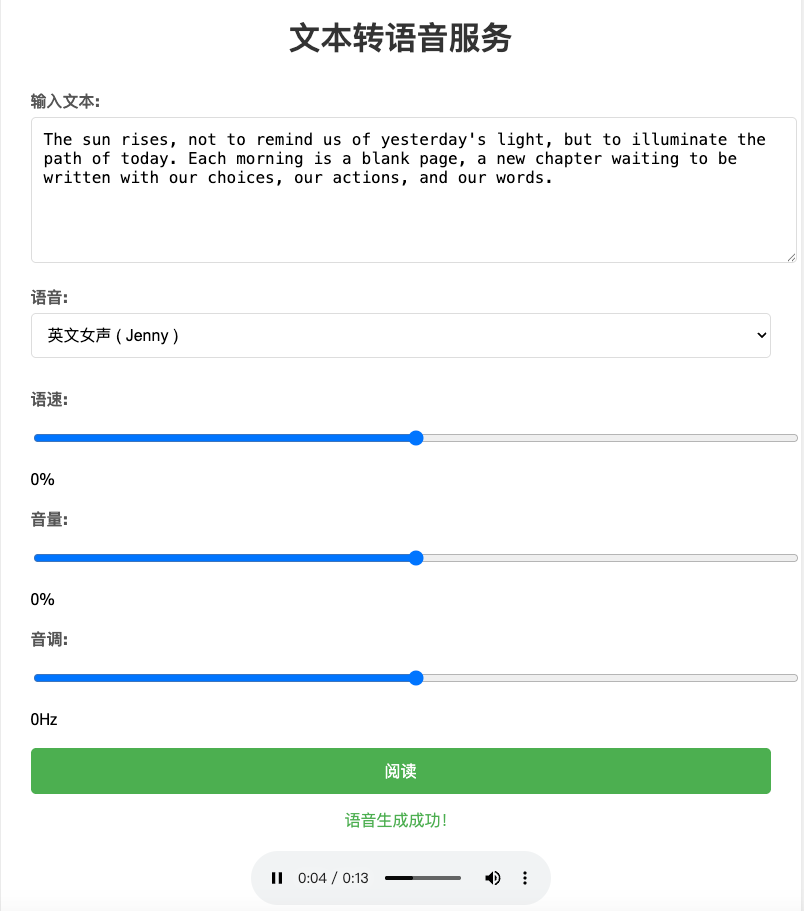This screenshot has height=911, width=804.
Task: Pause the audio playback
Action: 277,878
